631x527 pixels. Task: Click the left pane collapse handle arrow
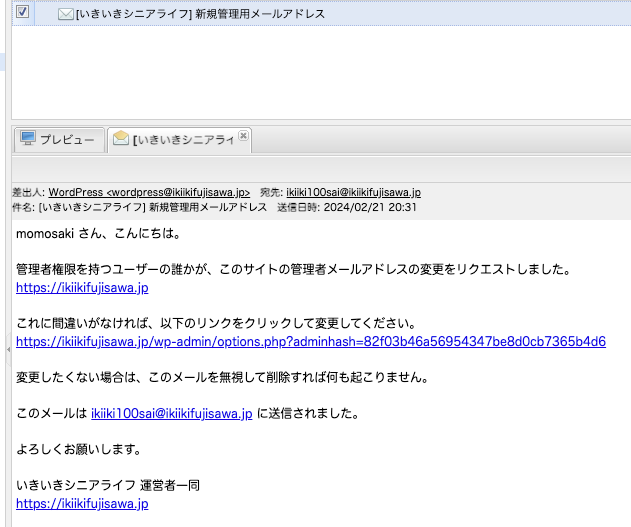(8, 350)
